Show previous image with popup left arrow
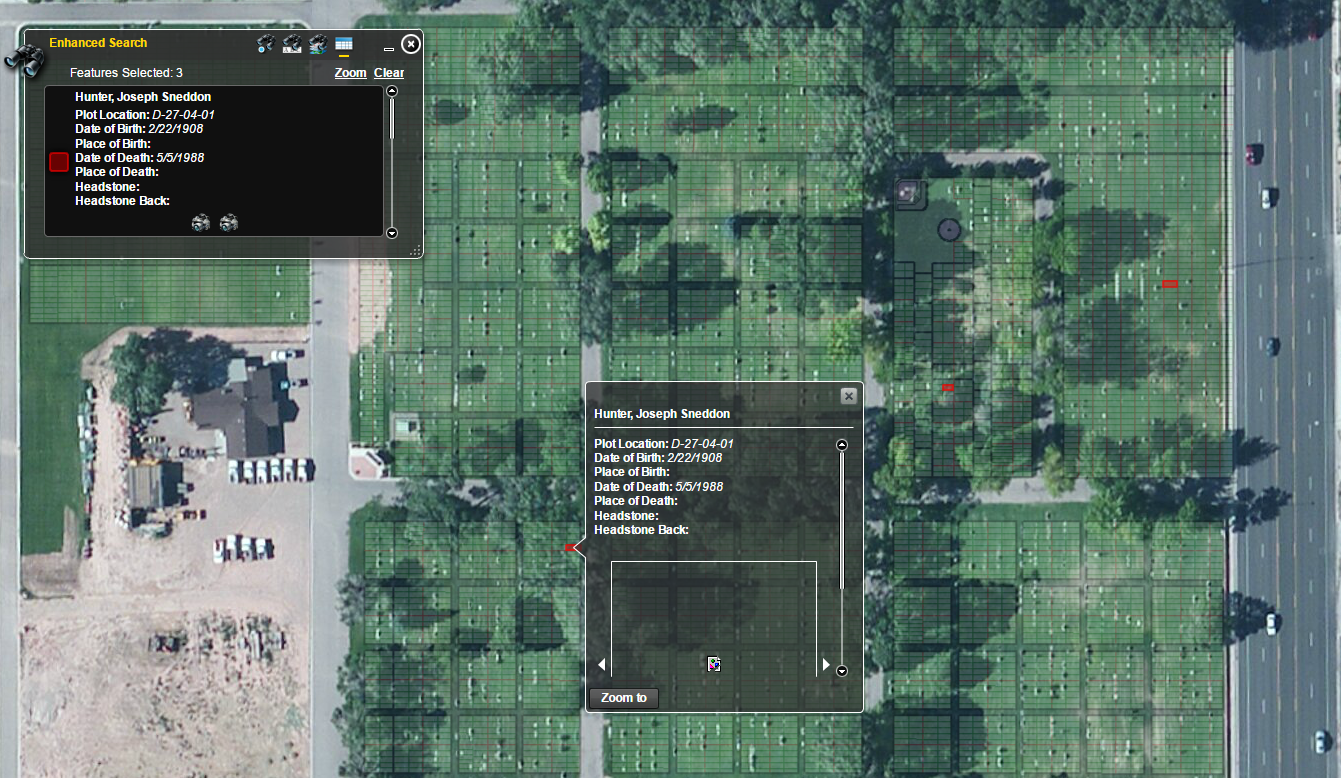 (602, 665)
